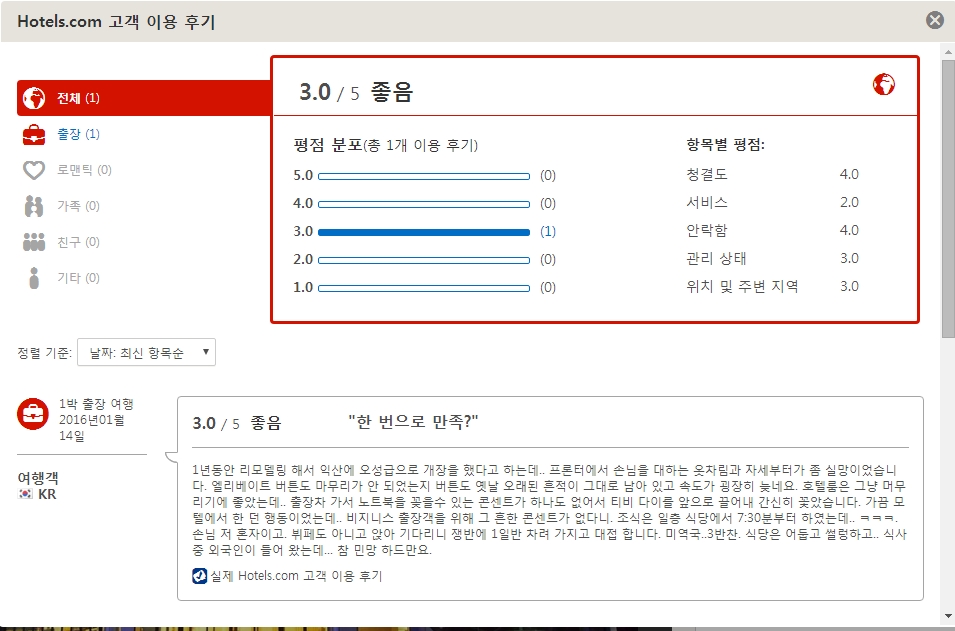Select the 로맨틱 (0) filter
The width and height of the screenshot is (955, 631).
pos(85,170)
